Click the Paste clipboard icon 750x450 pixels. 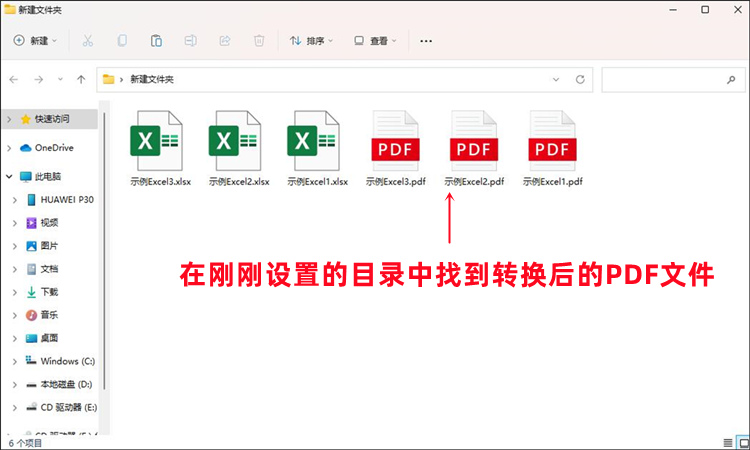coord(156,41)
